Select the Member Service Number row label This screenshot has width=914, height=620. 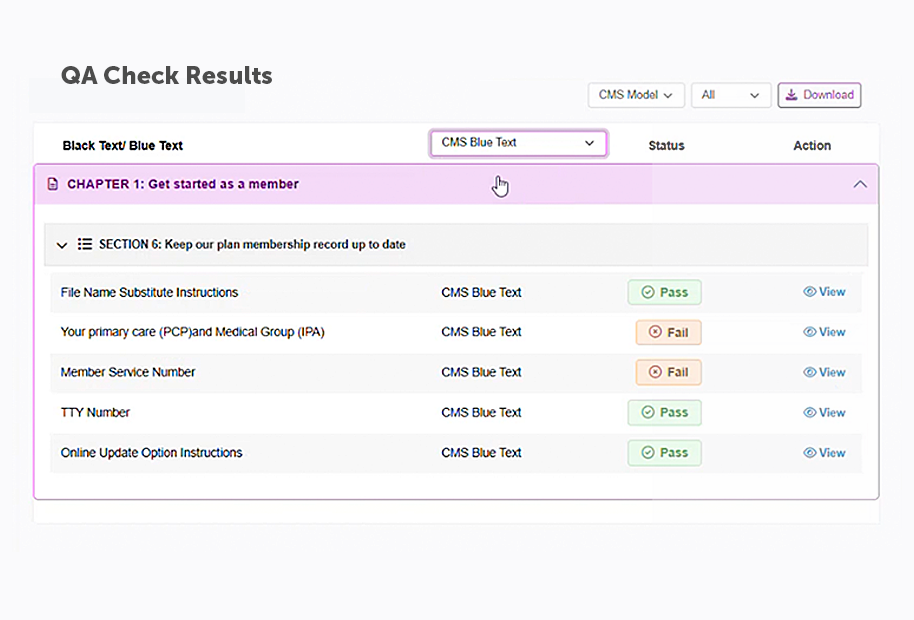point(128,372)
